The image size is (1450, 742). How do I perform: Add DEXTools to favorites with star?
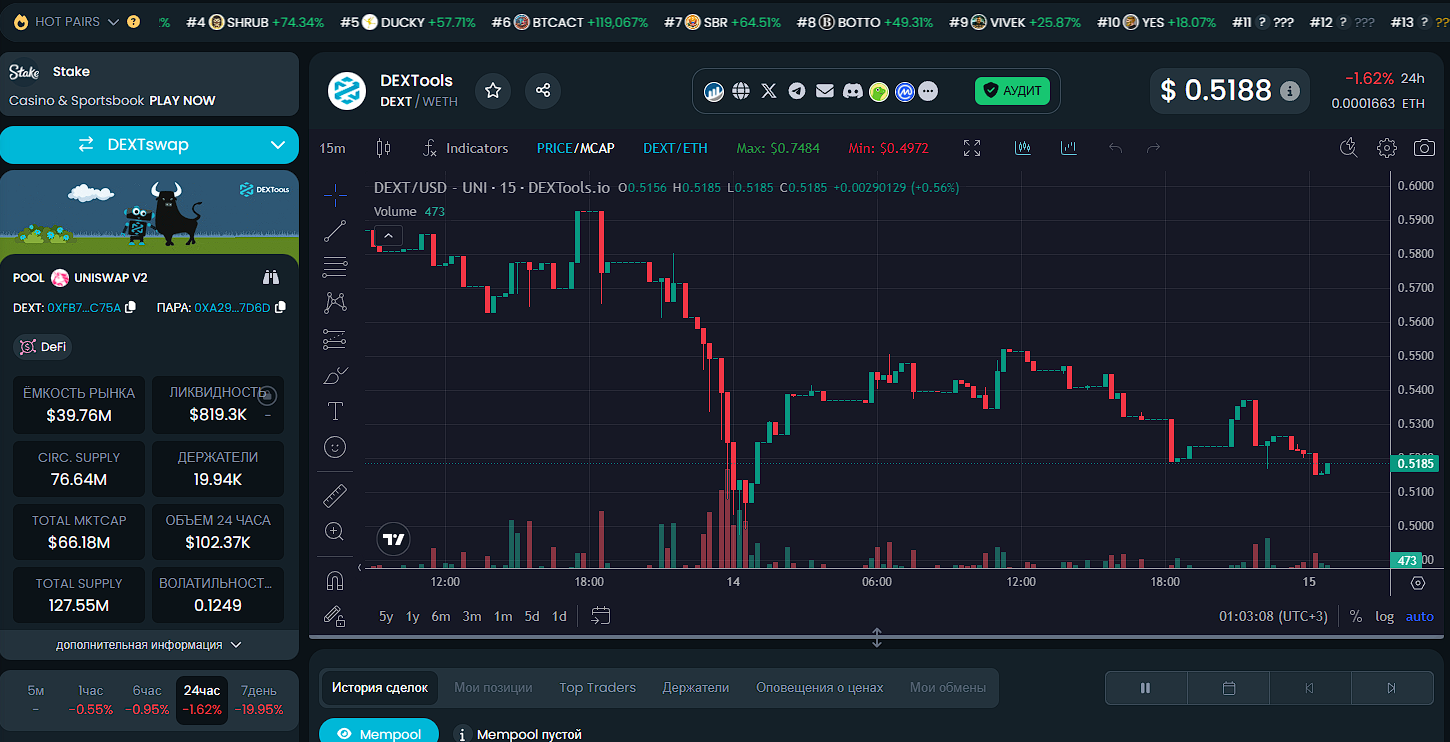(493, 91)
